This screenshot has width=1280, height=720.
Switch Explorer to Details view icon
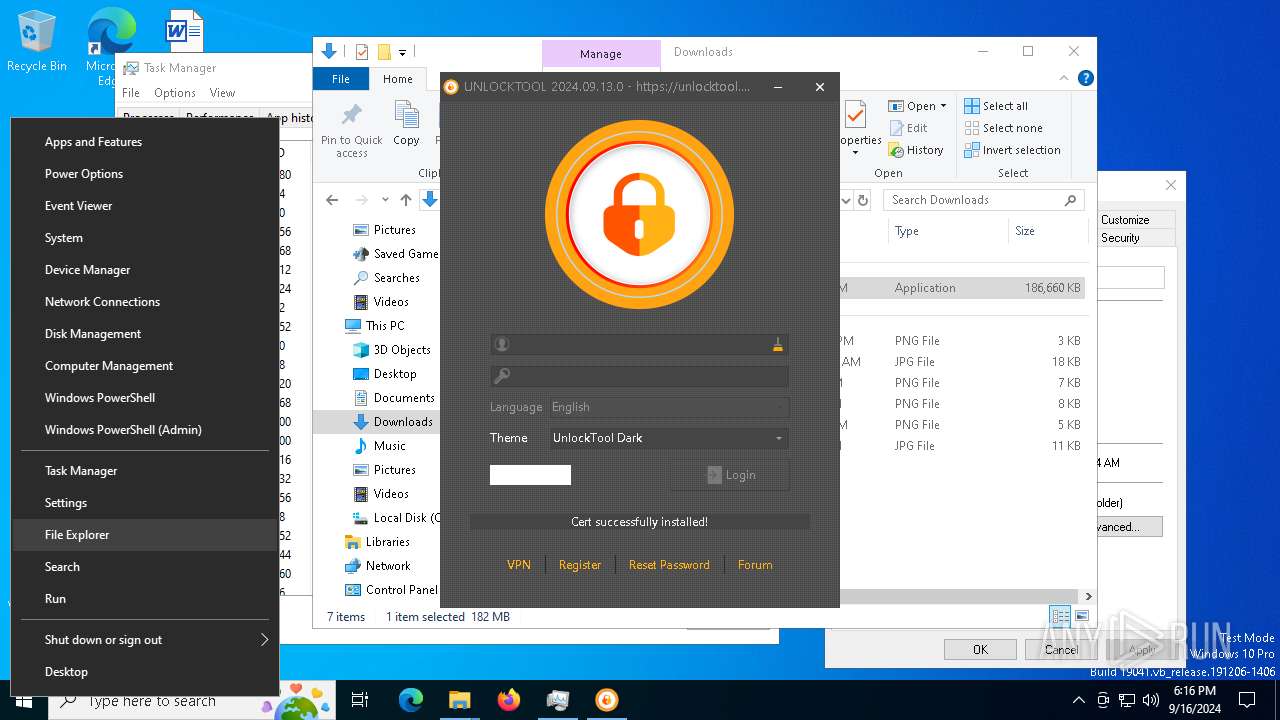[x=1060, y=617]
